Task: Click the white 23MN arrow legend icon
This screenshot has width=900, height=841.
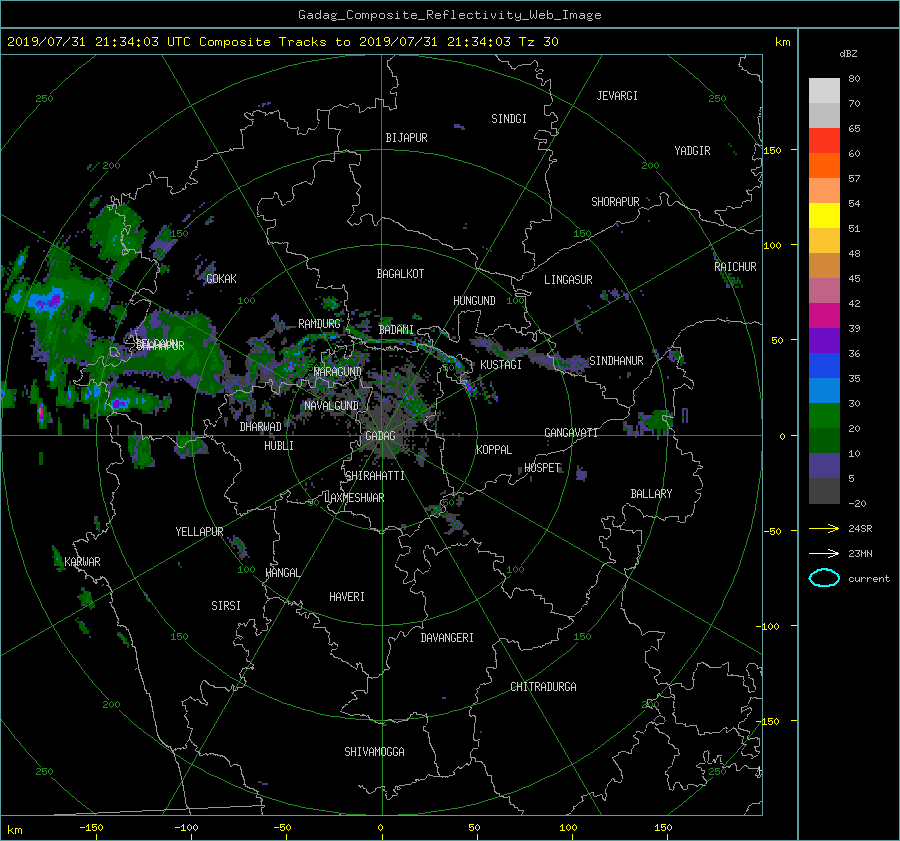Action: [x=824, y=553]
